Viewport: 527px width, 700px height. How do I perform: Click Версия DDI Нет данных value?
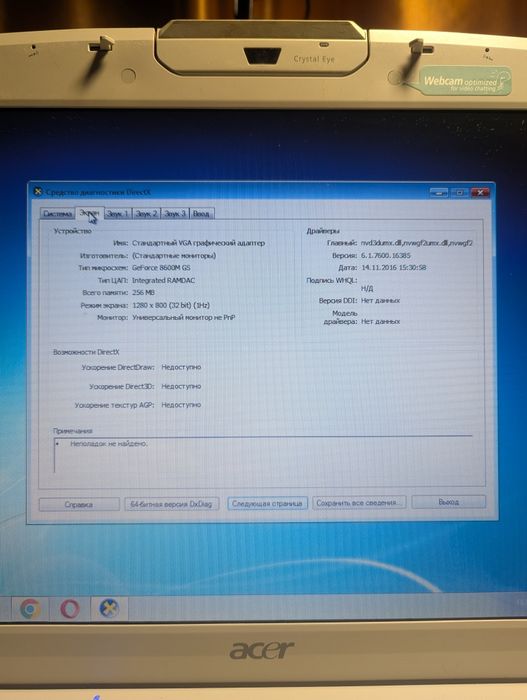[x=381, y=300]
